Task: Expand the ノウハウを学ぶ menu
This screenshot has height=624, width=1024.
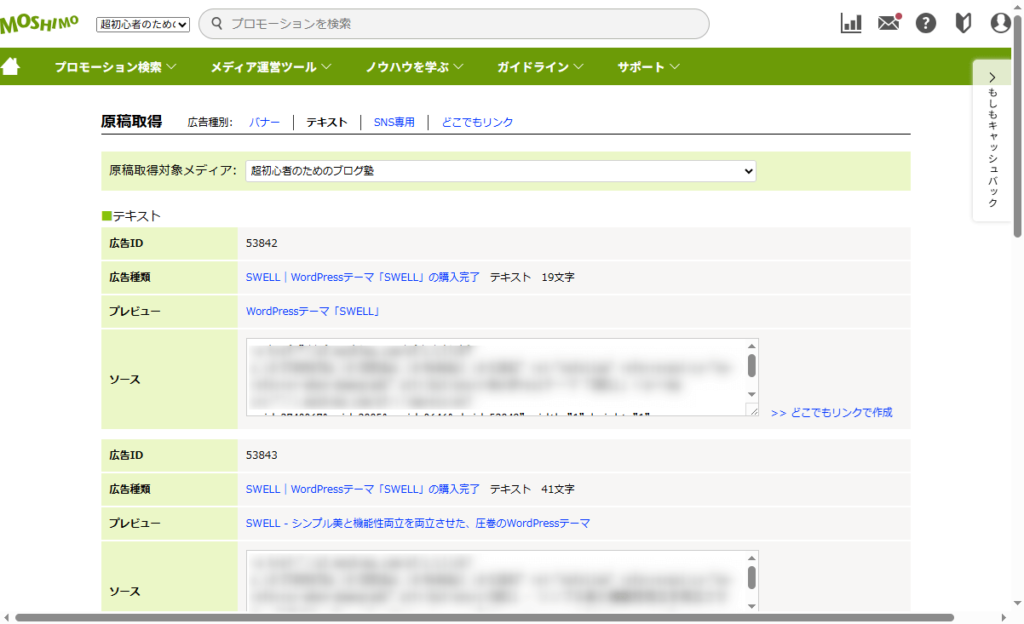Action: 414,67
